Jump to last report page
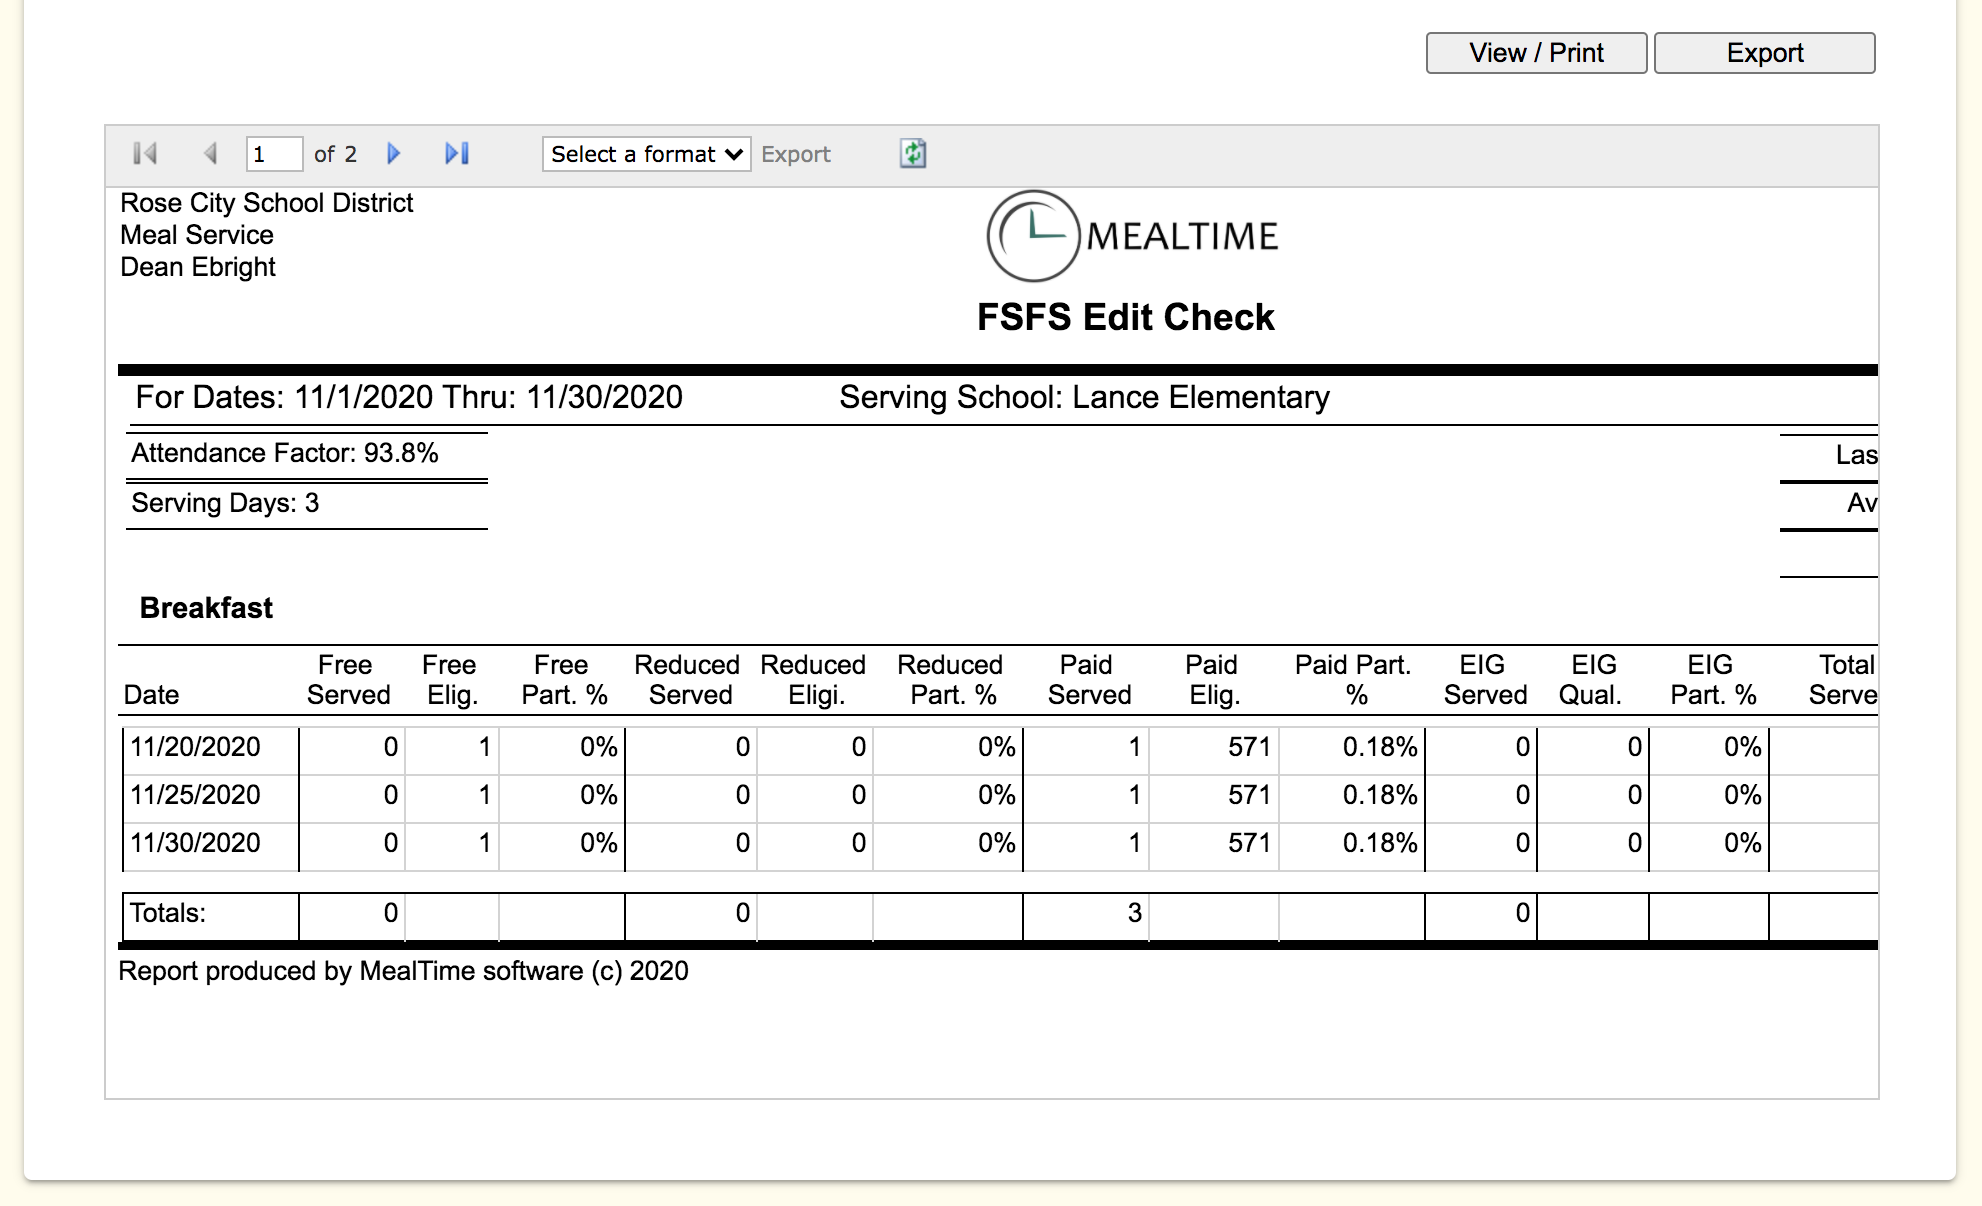Viewport: 1982px width, 1206px height. pos(457,153)
